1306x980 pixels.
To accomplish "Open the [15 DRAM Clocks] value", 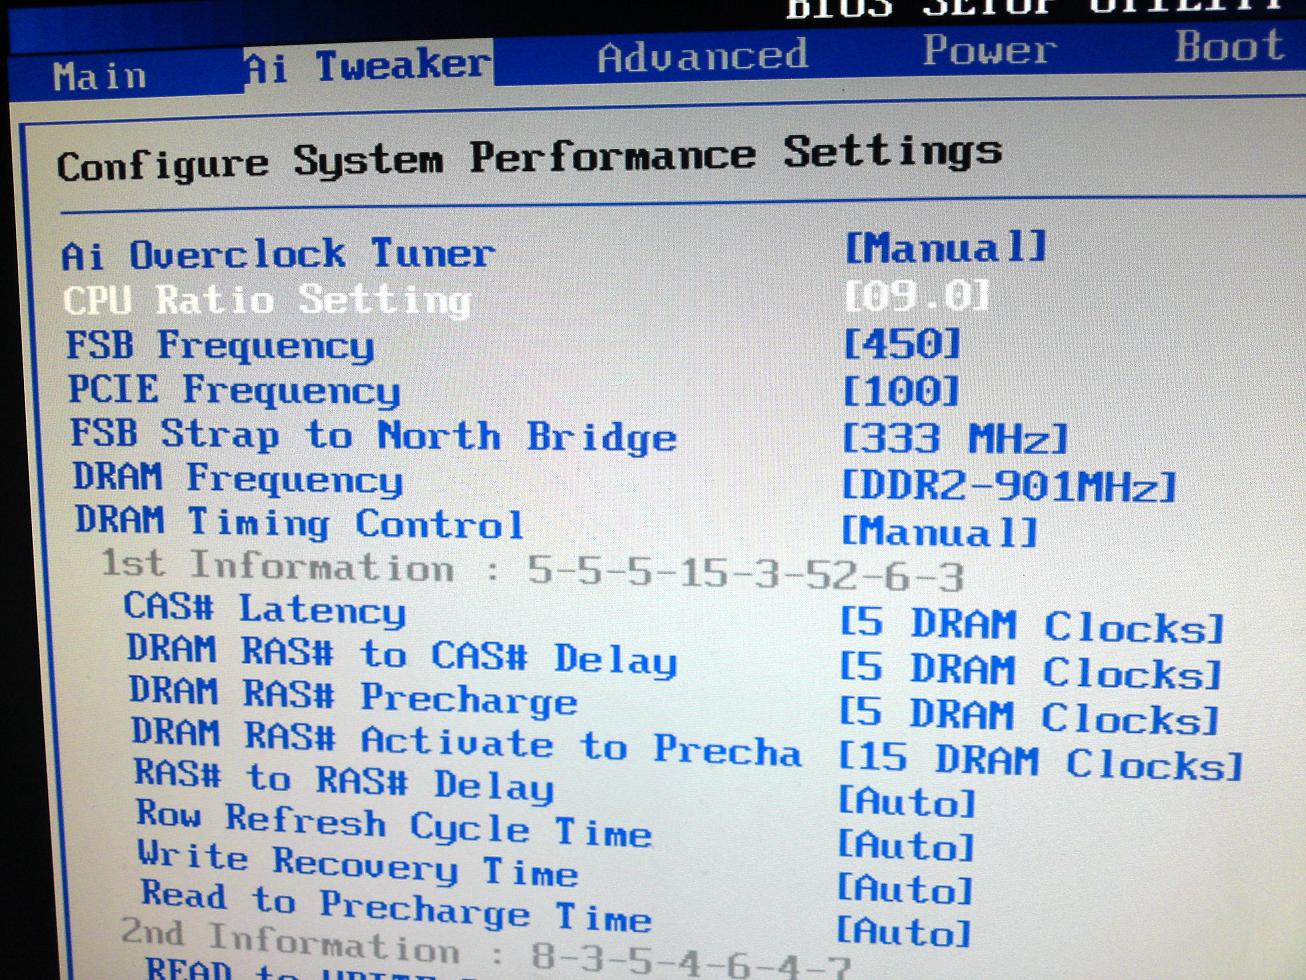I will (1040, 762).
